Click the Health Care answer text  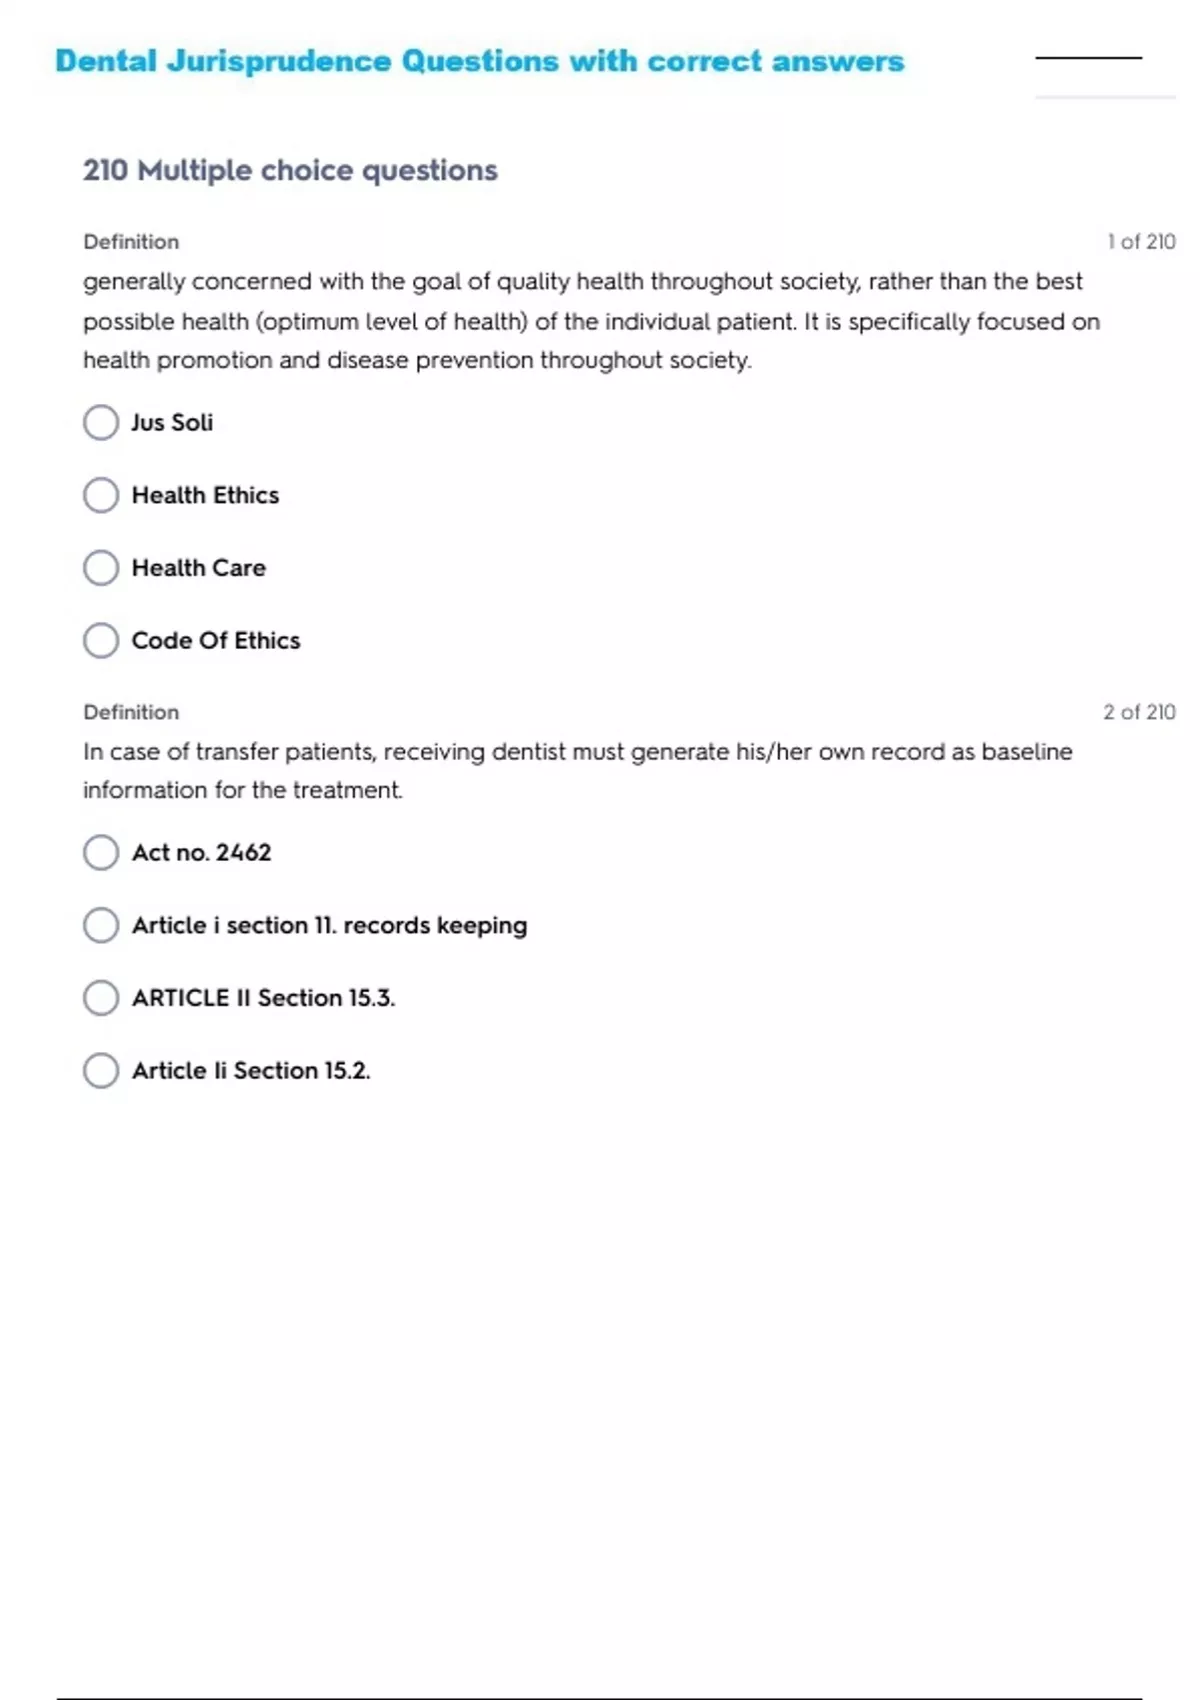point(199,568)
